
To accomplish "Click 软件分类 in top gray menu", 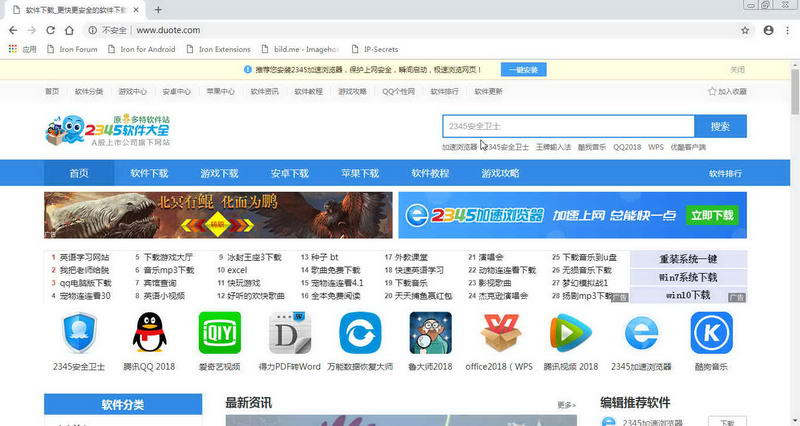I will [x=89, y=91].
